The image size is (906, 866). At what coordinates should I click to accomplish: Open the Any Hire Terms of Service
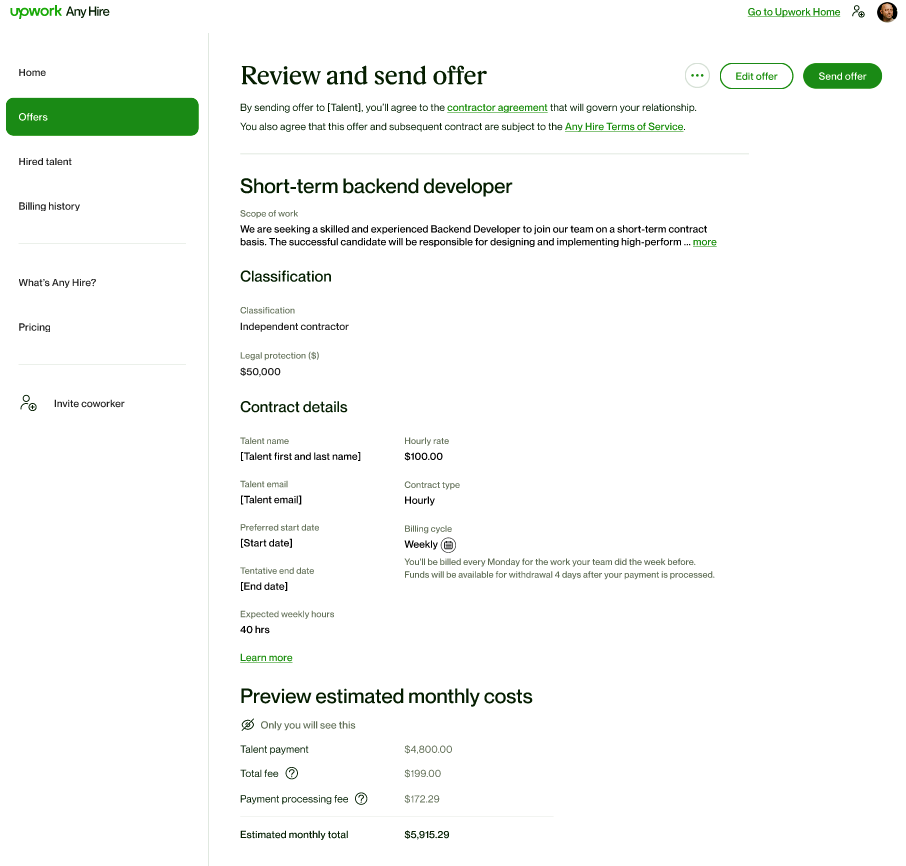(x=624, y=127)
